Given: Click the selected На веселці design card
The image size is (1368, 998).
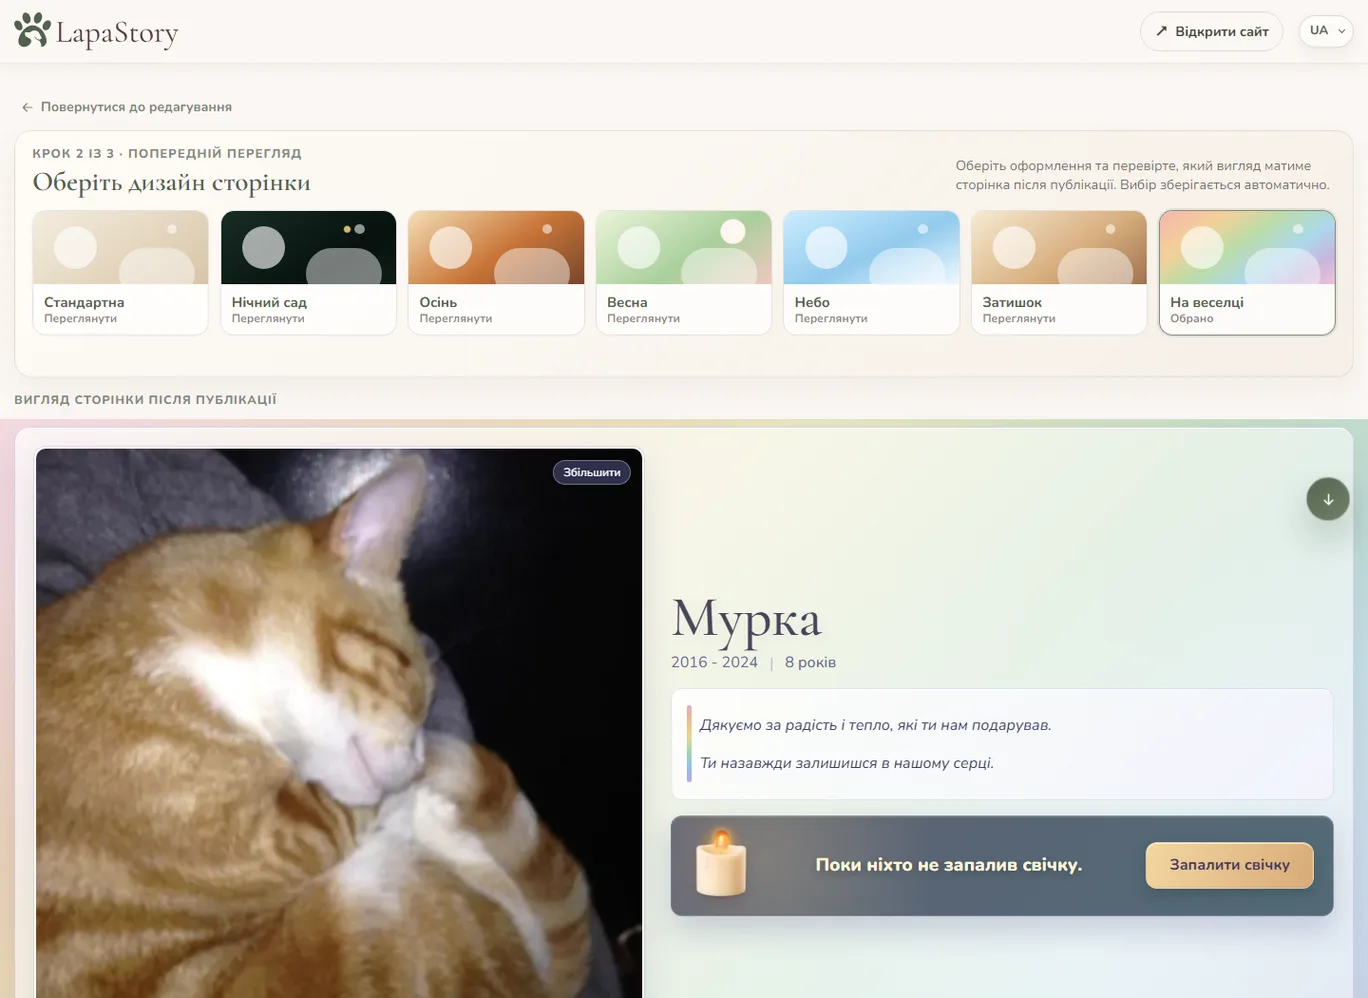Looking at the screenshot, I should coord(1247,272).
